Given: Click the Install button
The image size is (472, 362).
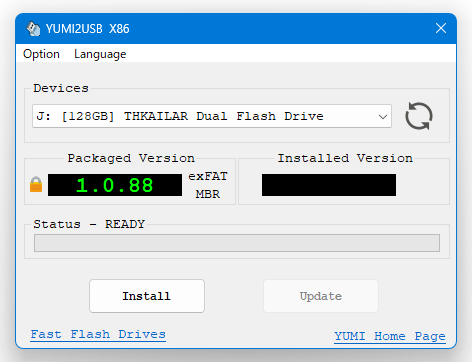Looking at the screenshot, I should [147, 296].
